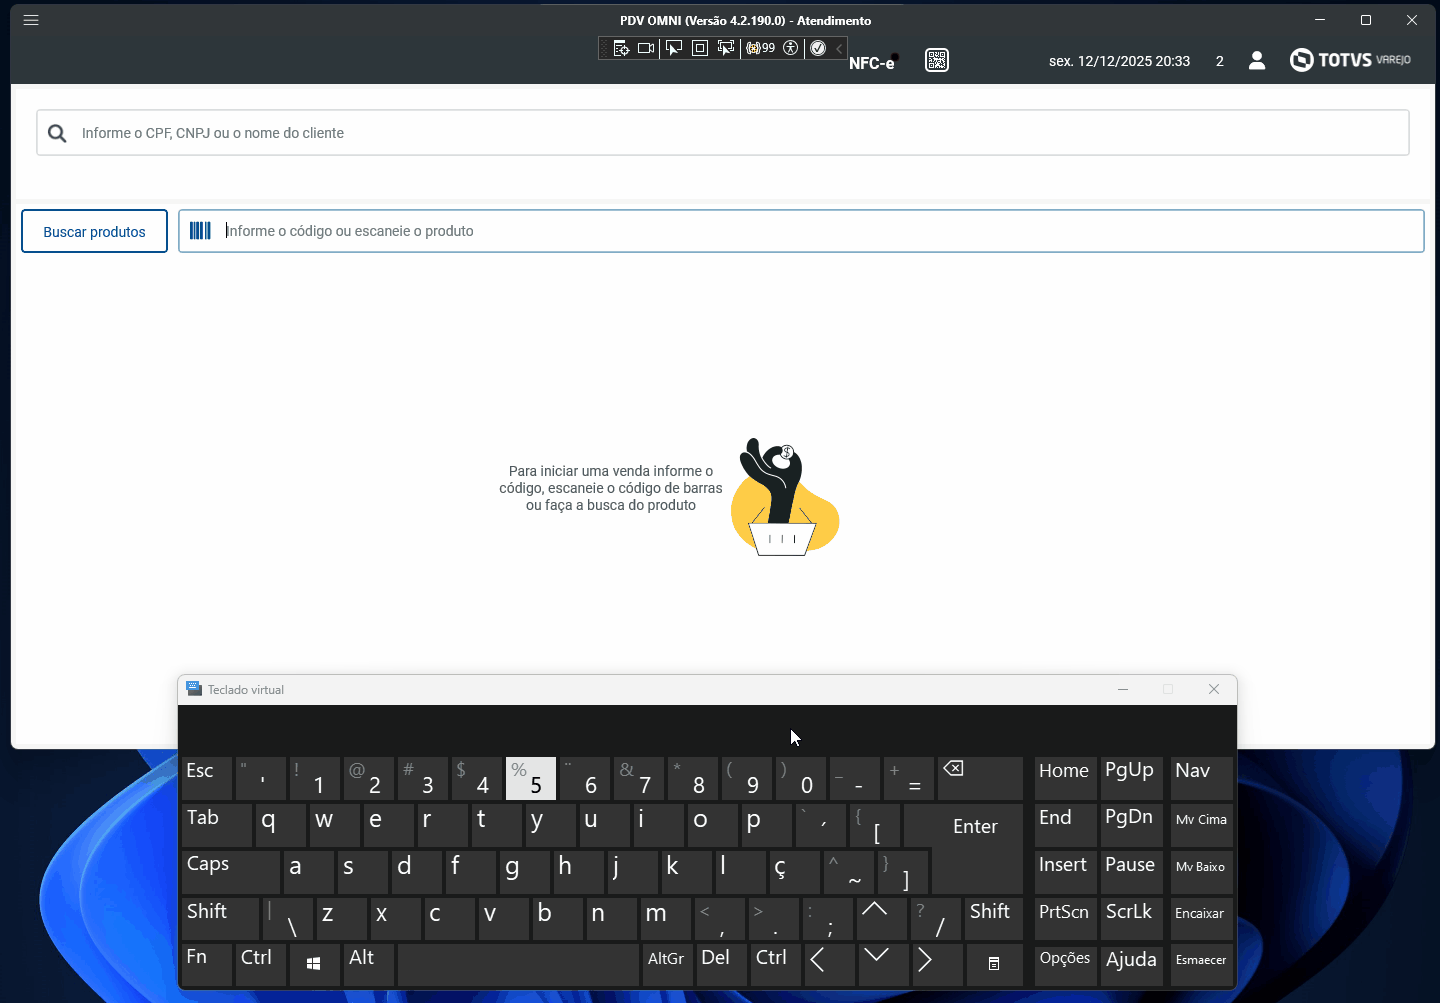Screen dimensions: 1440x1003
Task: Tap the ç key
Action: (794, 872)
